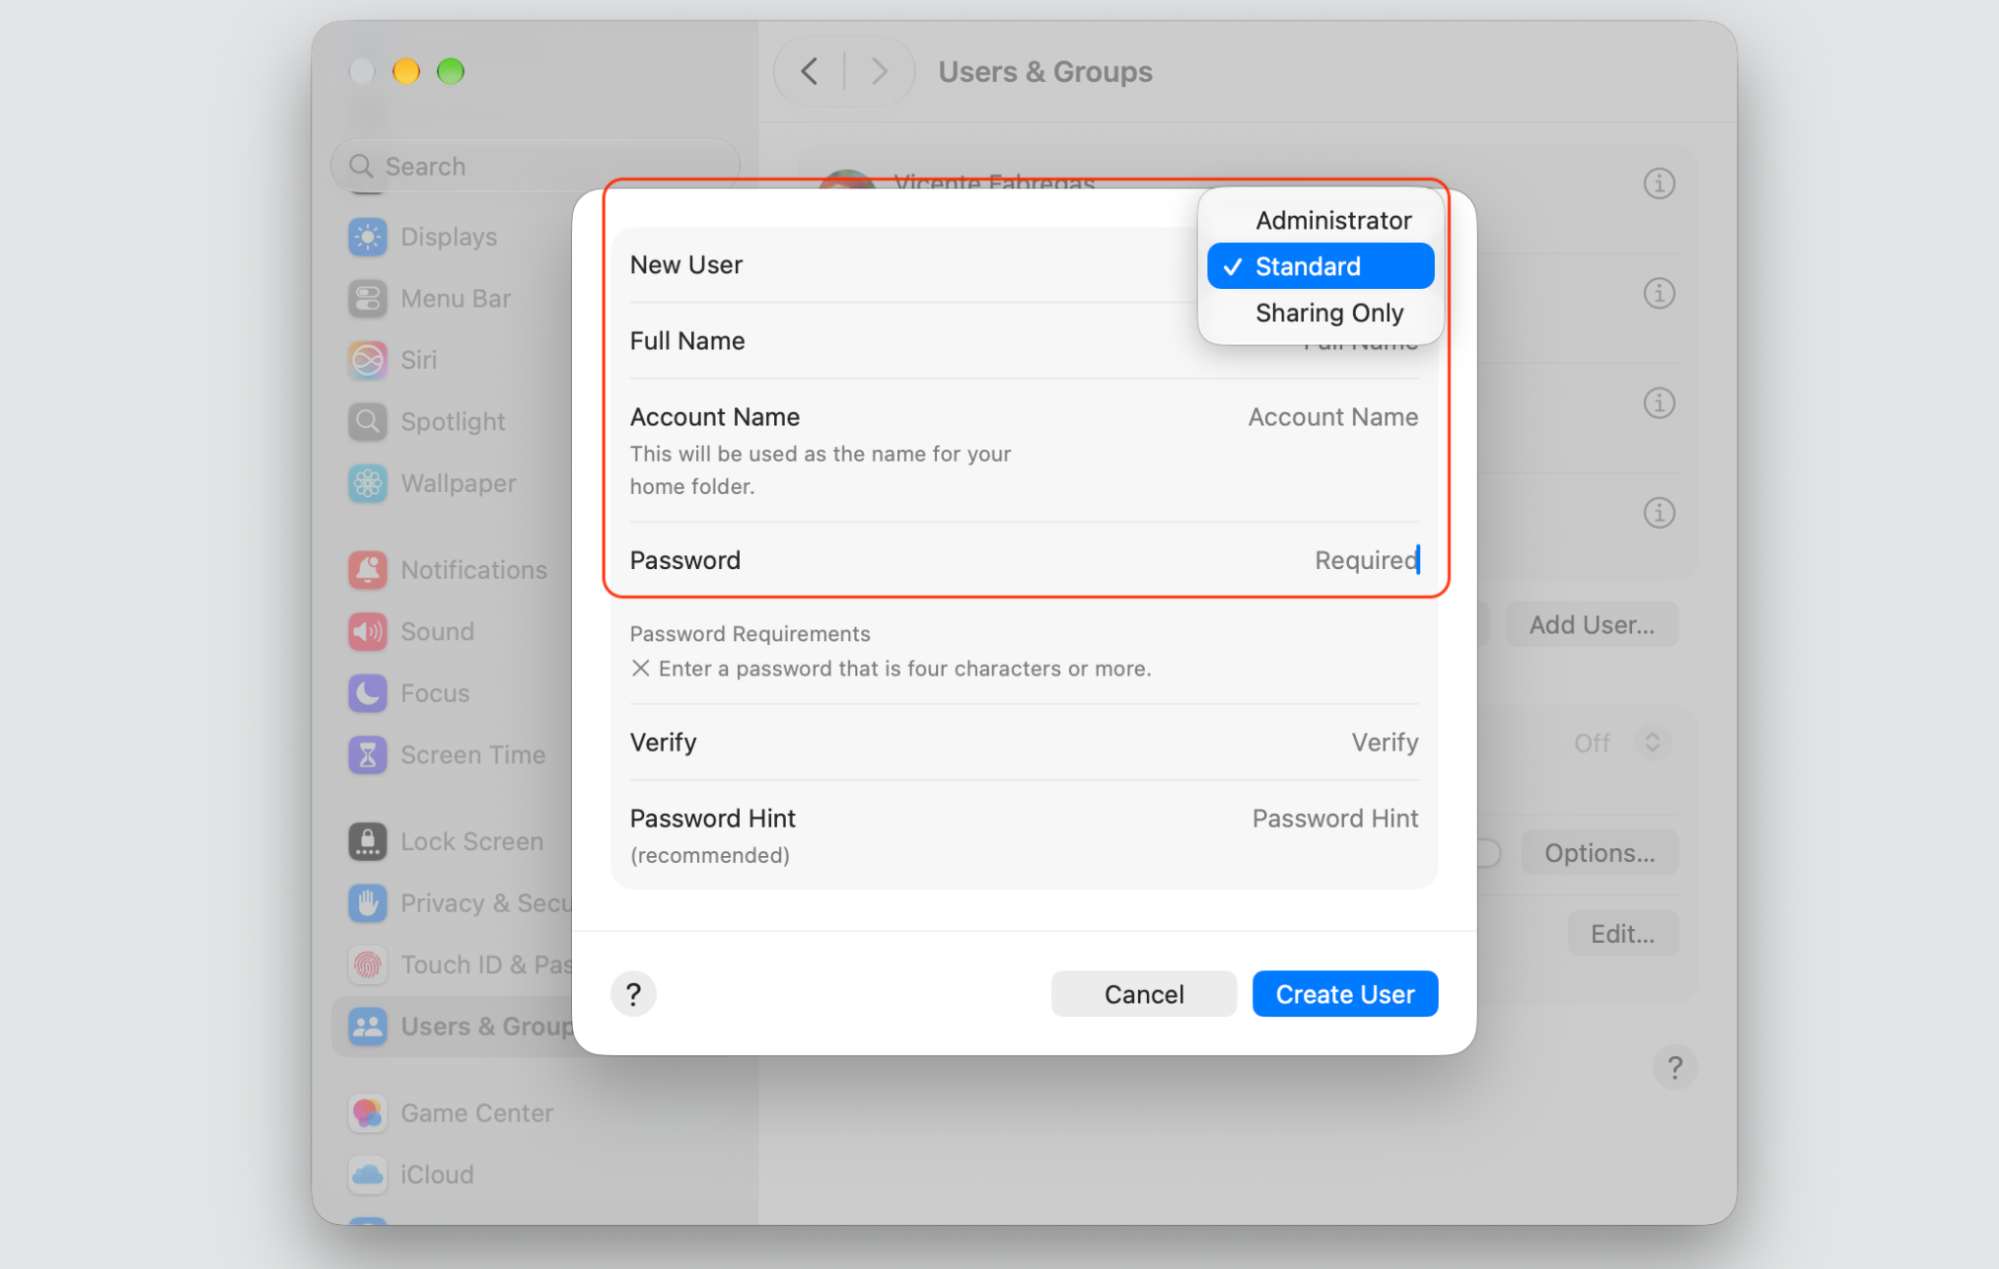The width and height of the screenshot is (1999, 1269).
Task: Open Notifications settings in sidebar
Action: (x=450, y=570)
